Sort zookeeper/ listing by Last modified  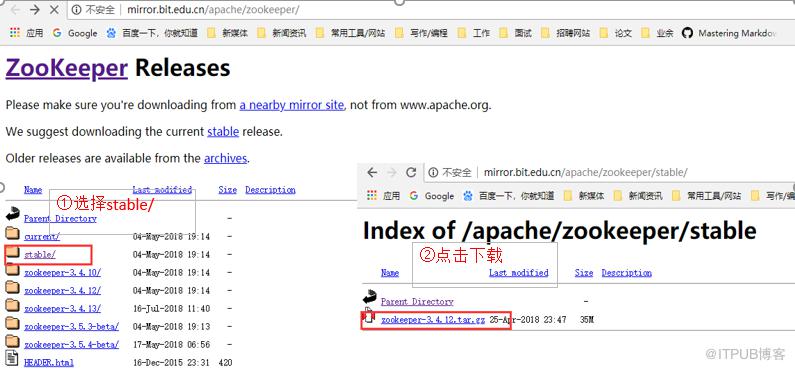click(x=162, y=190)
